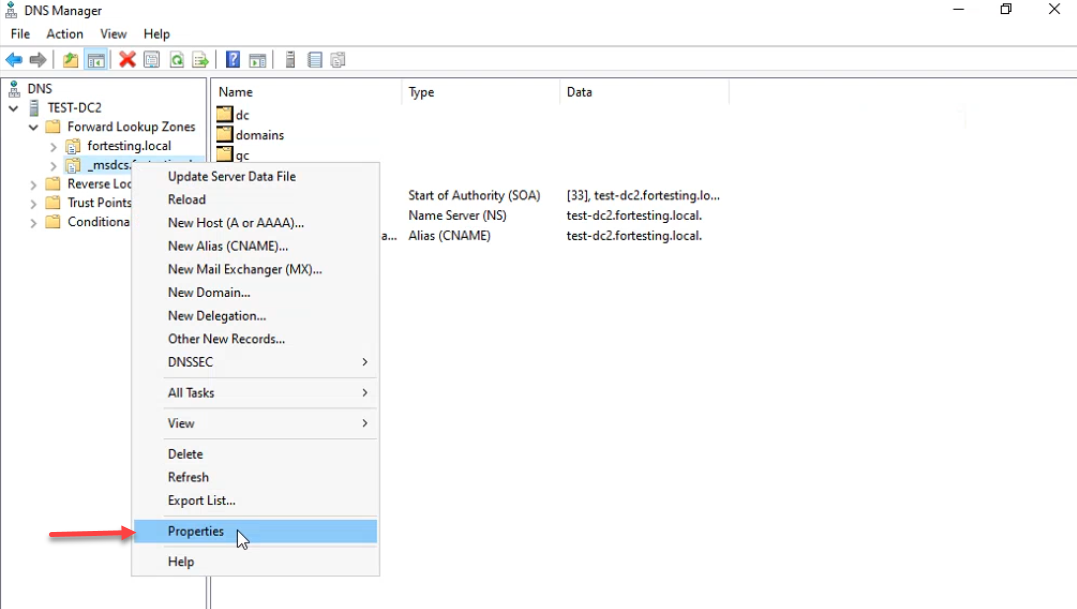Click the blue Back arrow in toolbar
The image size is (1077, 609).
(14, 60)
